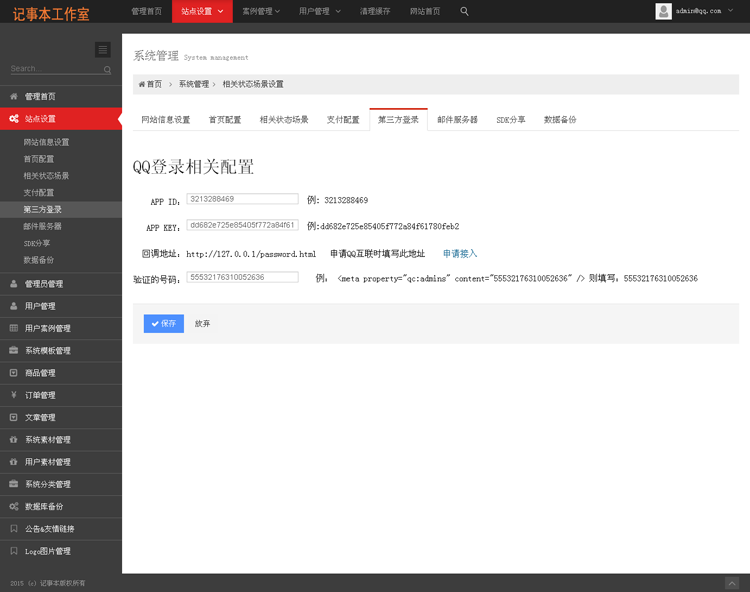Click the home icon beside 管理首页 in sidebar
Viewport: 750px width, 592px height.
pyautogui.click(x=13, y=97)
